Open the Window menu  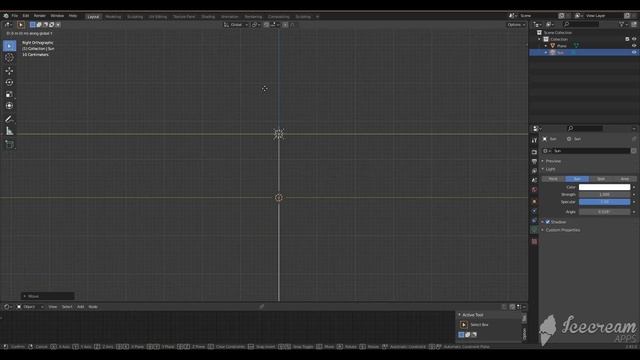pyautogui.click(x=57, y=16)
